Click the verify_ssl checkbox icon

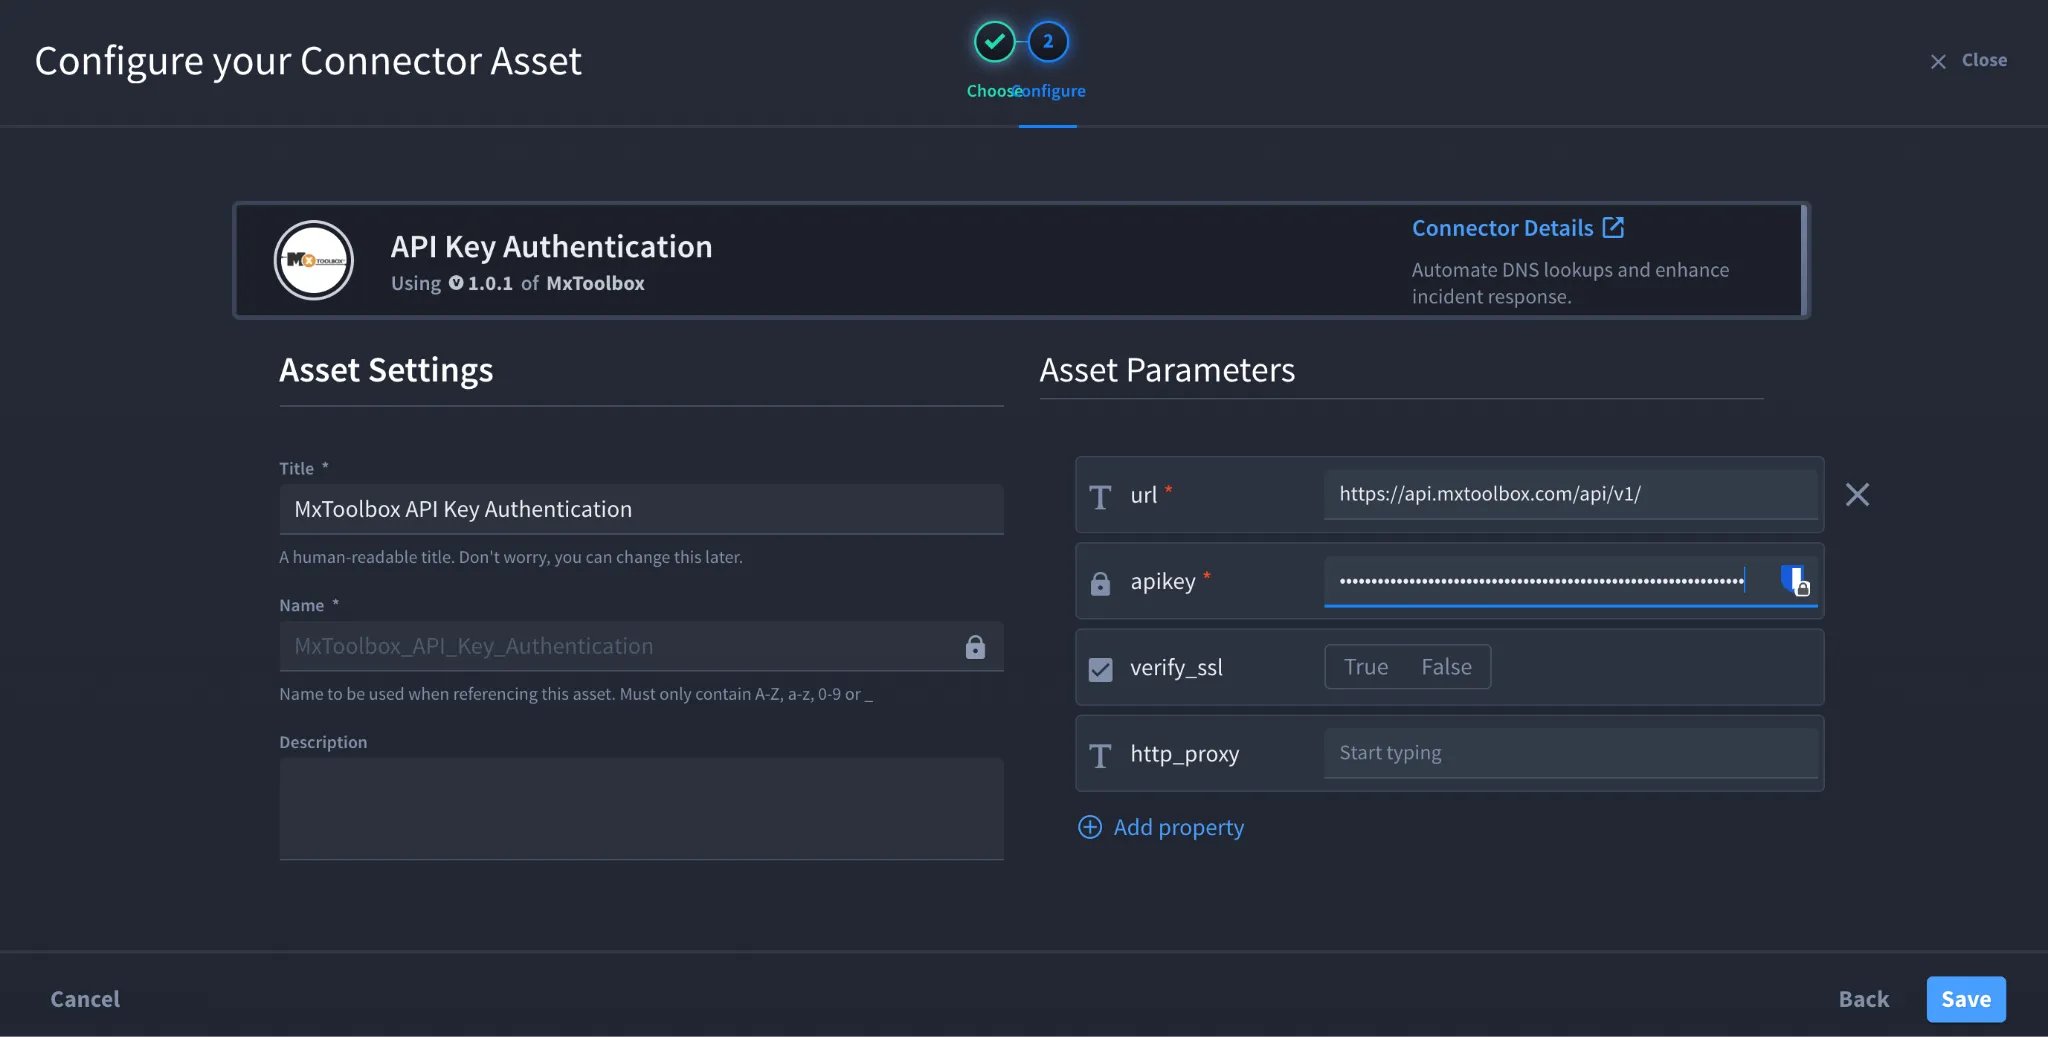tap(1100, 669)
